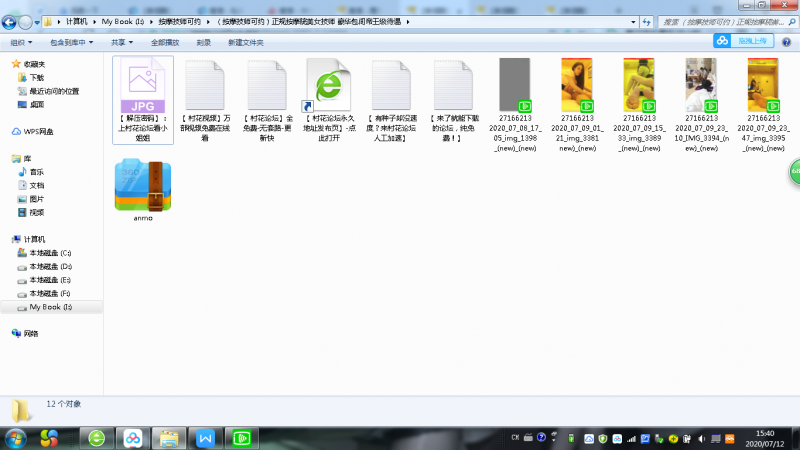Select video thumbnail ending img_3389

pos(639,85)
